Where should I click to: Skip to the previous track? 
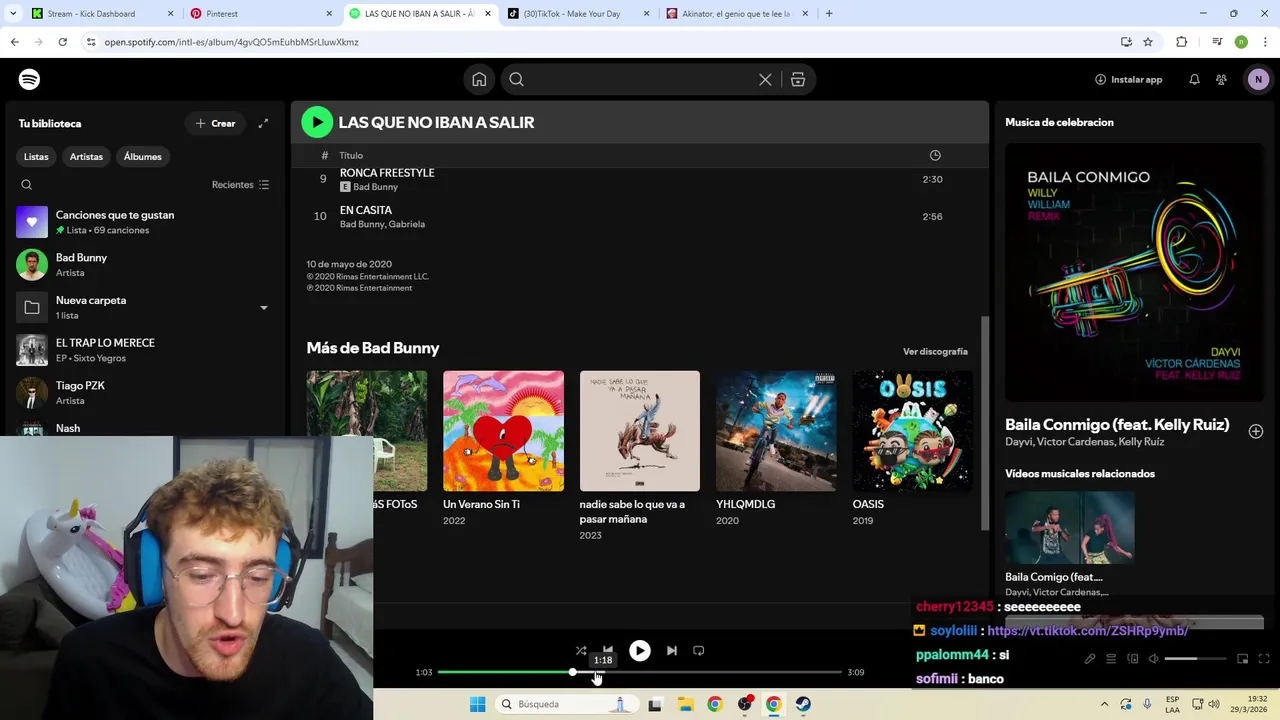607,650
